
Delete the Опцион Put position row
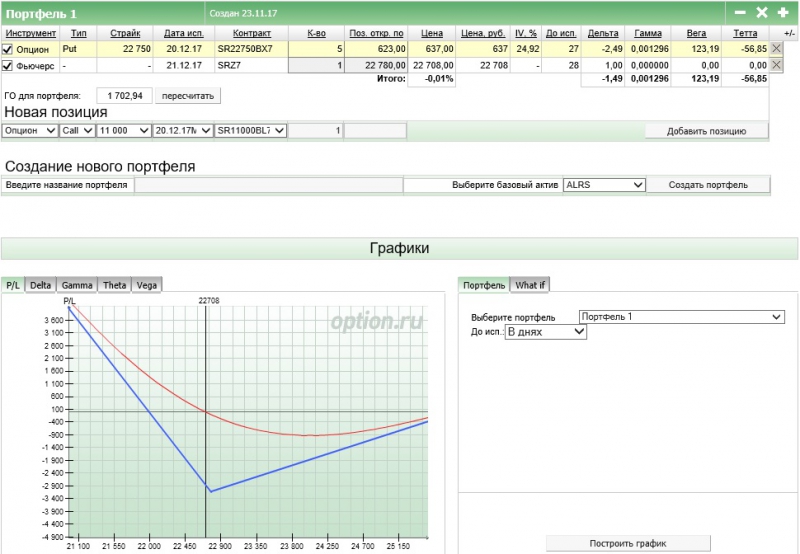coord(777,48)
